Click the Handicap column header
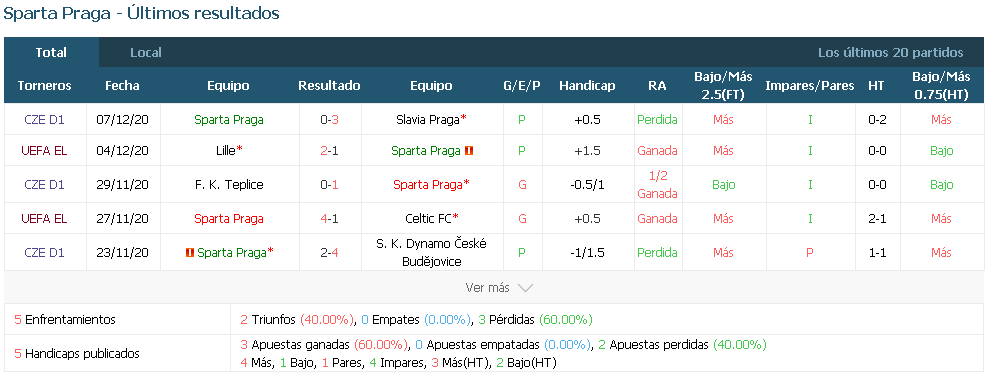Viewport: 992px width, 380px height. (x=587, y=85)
